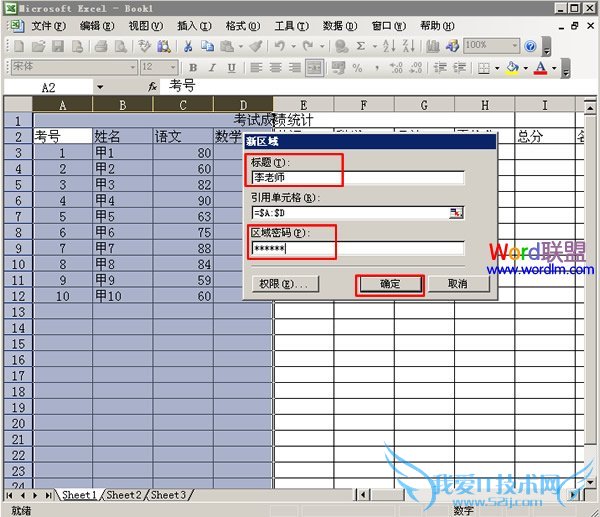
Task: Click the Fill Color paint bucket swatch
Action: click(512, 68)
